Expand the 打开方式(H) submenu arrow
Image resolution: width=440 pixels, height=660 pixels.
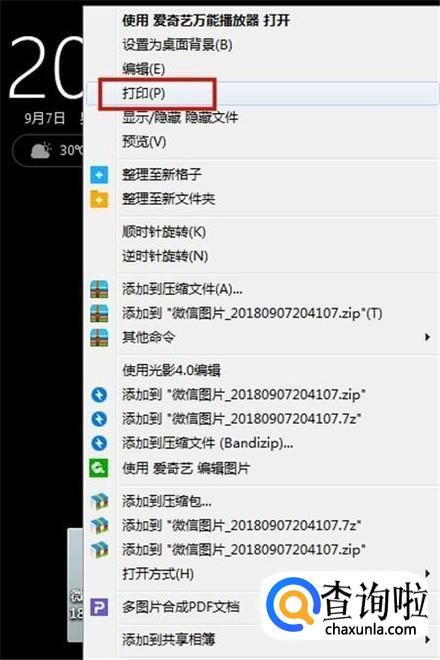point(427,573)
